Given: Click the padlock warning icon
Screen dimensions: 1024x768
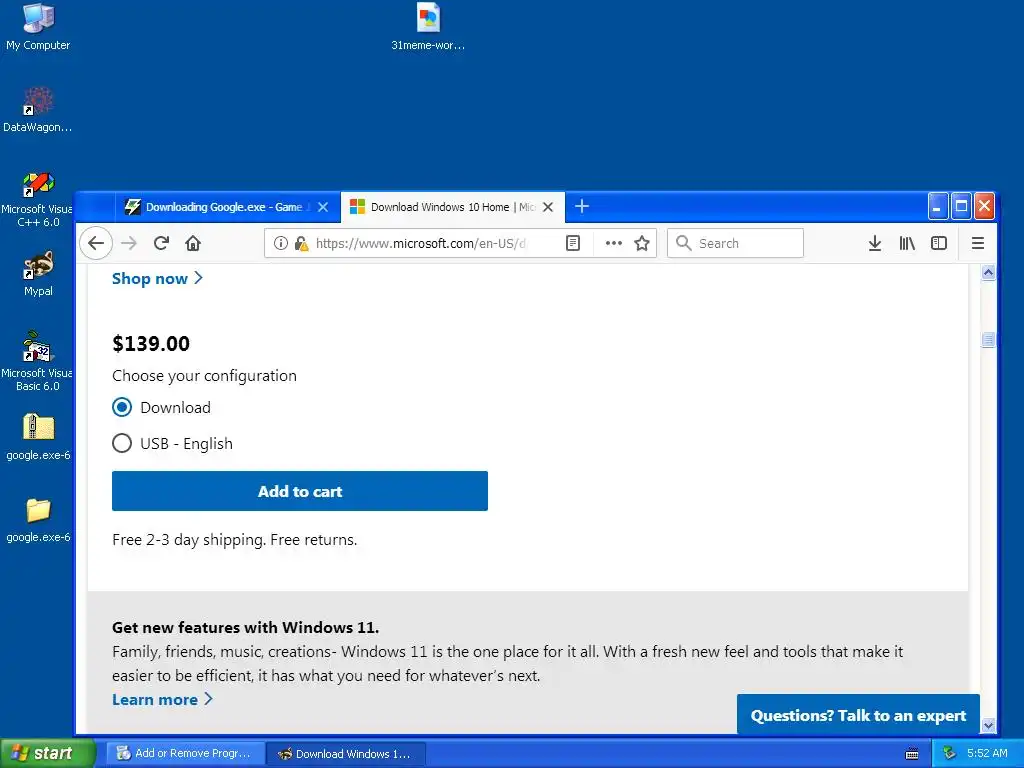Looking at the screenshot, I should (x=301, y=244).
